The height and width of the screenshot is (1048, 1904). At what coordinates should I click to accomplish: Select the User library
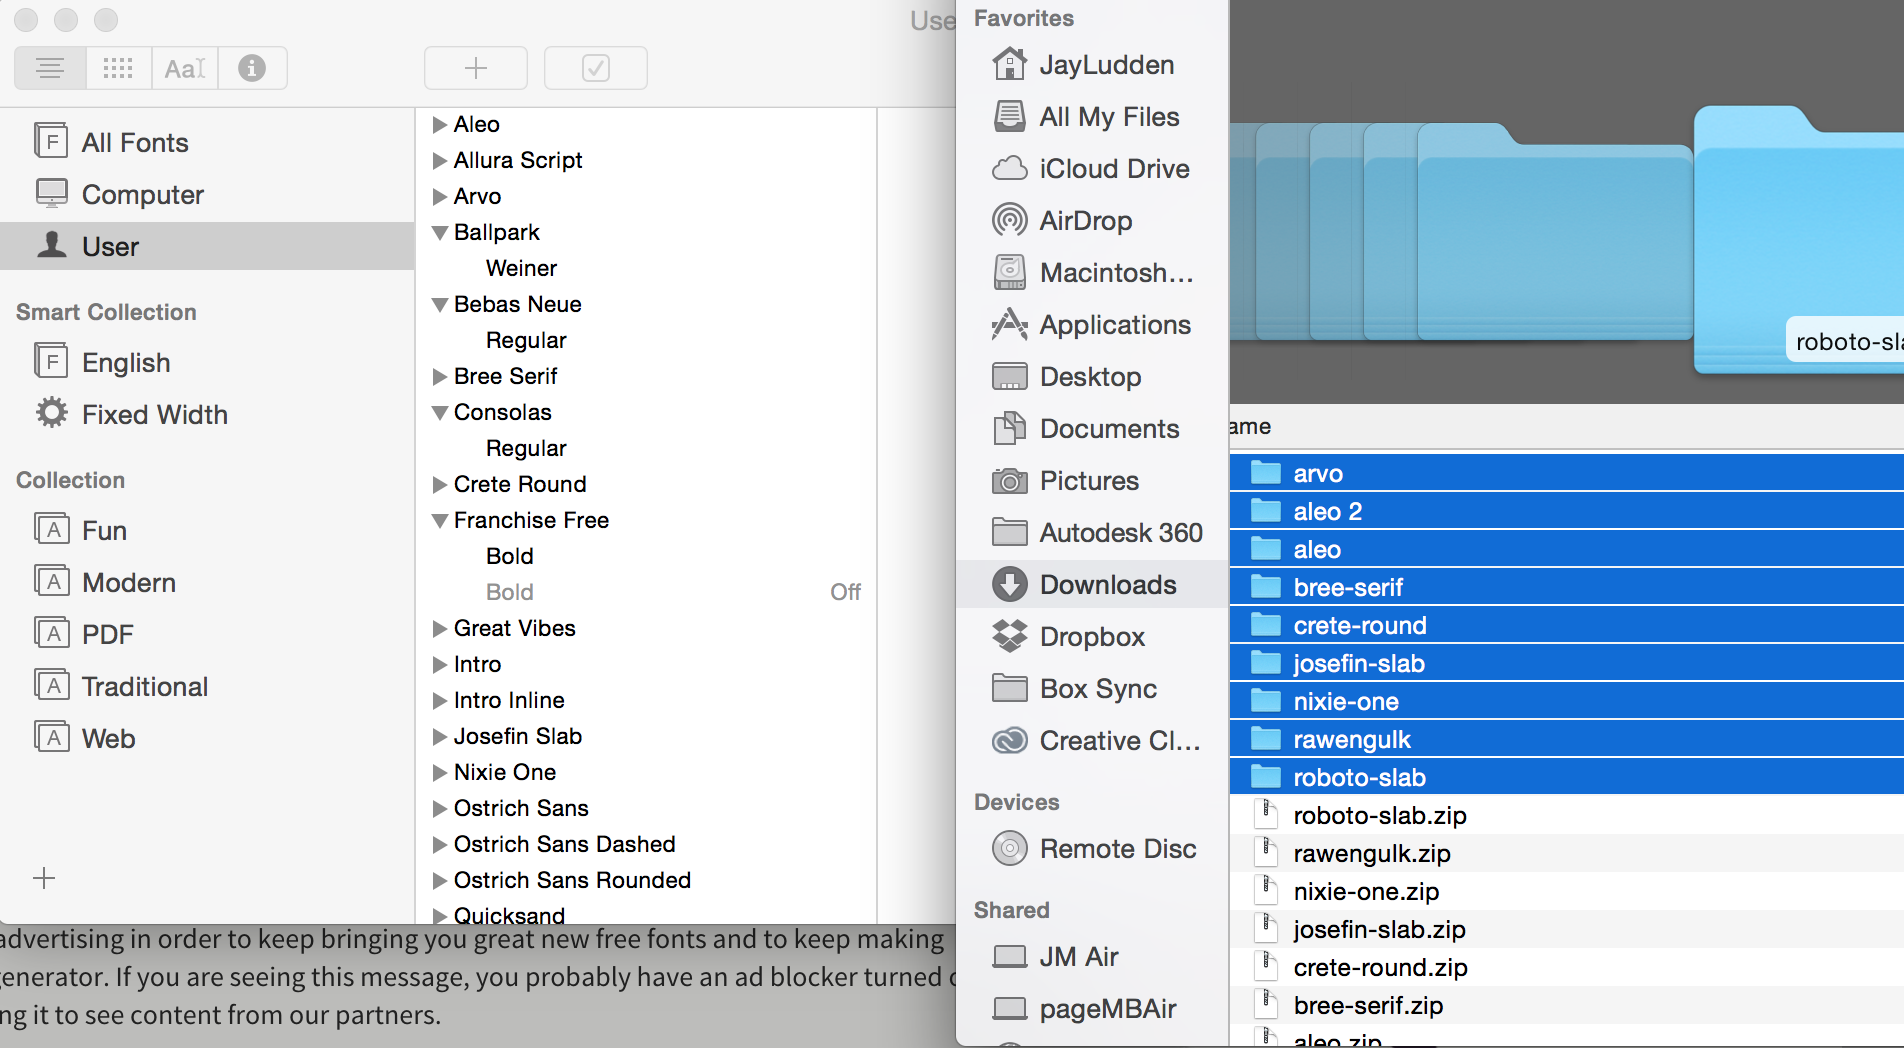pyautogui.click(x=207, y=246)
